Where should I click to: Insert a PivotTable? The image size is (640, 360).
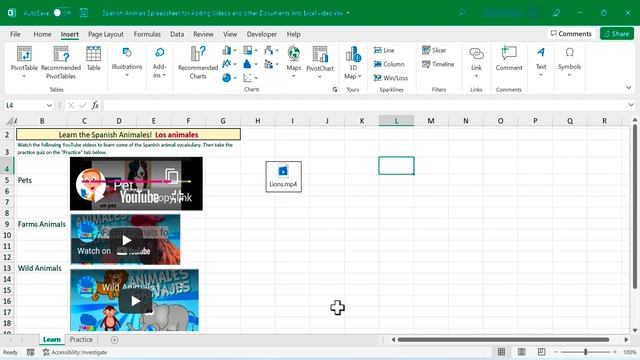[24, 61]
